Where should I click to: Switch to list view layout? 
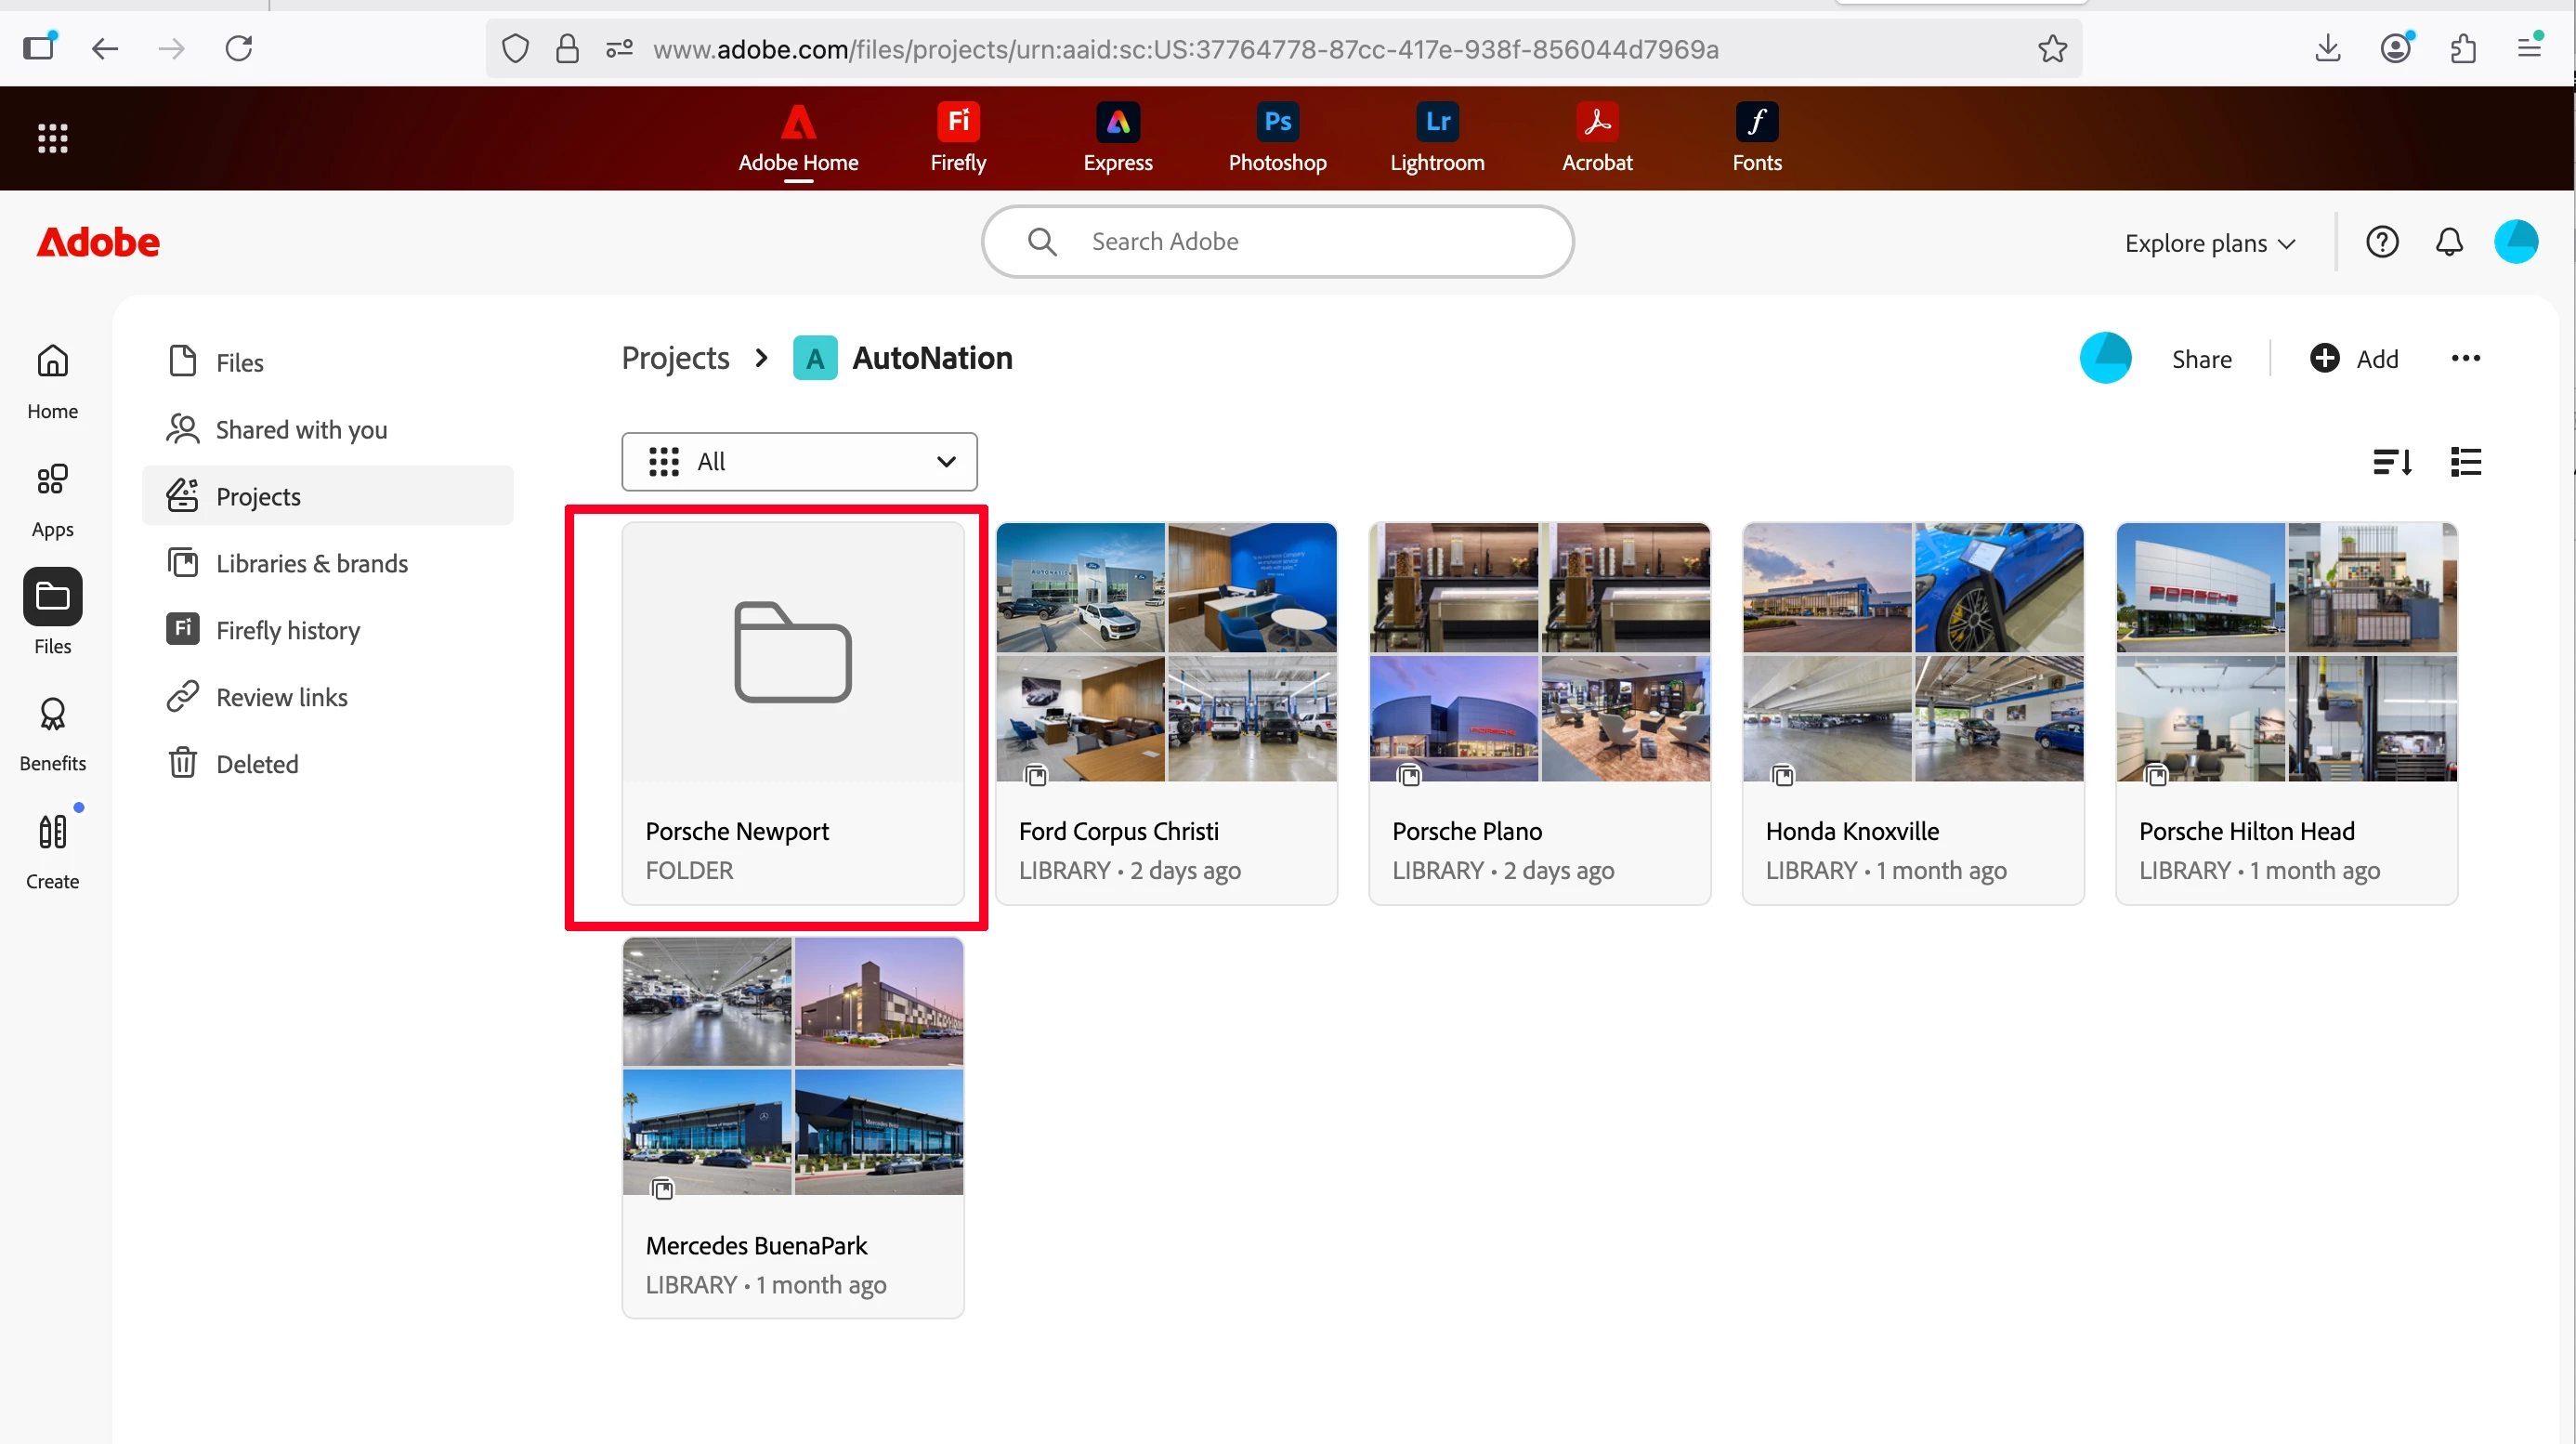pyautogui.click(x=2465, y=462)
